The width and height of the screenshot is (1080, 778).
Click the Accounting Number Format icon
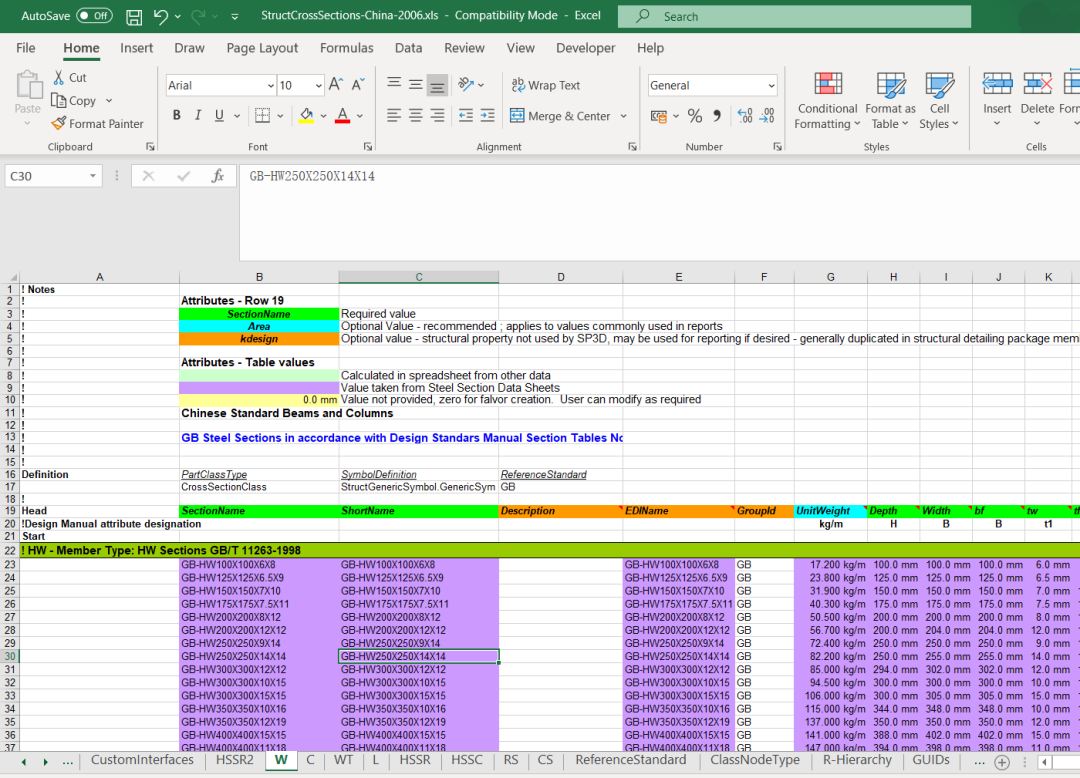(658, 116)
